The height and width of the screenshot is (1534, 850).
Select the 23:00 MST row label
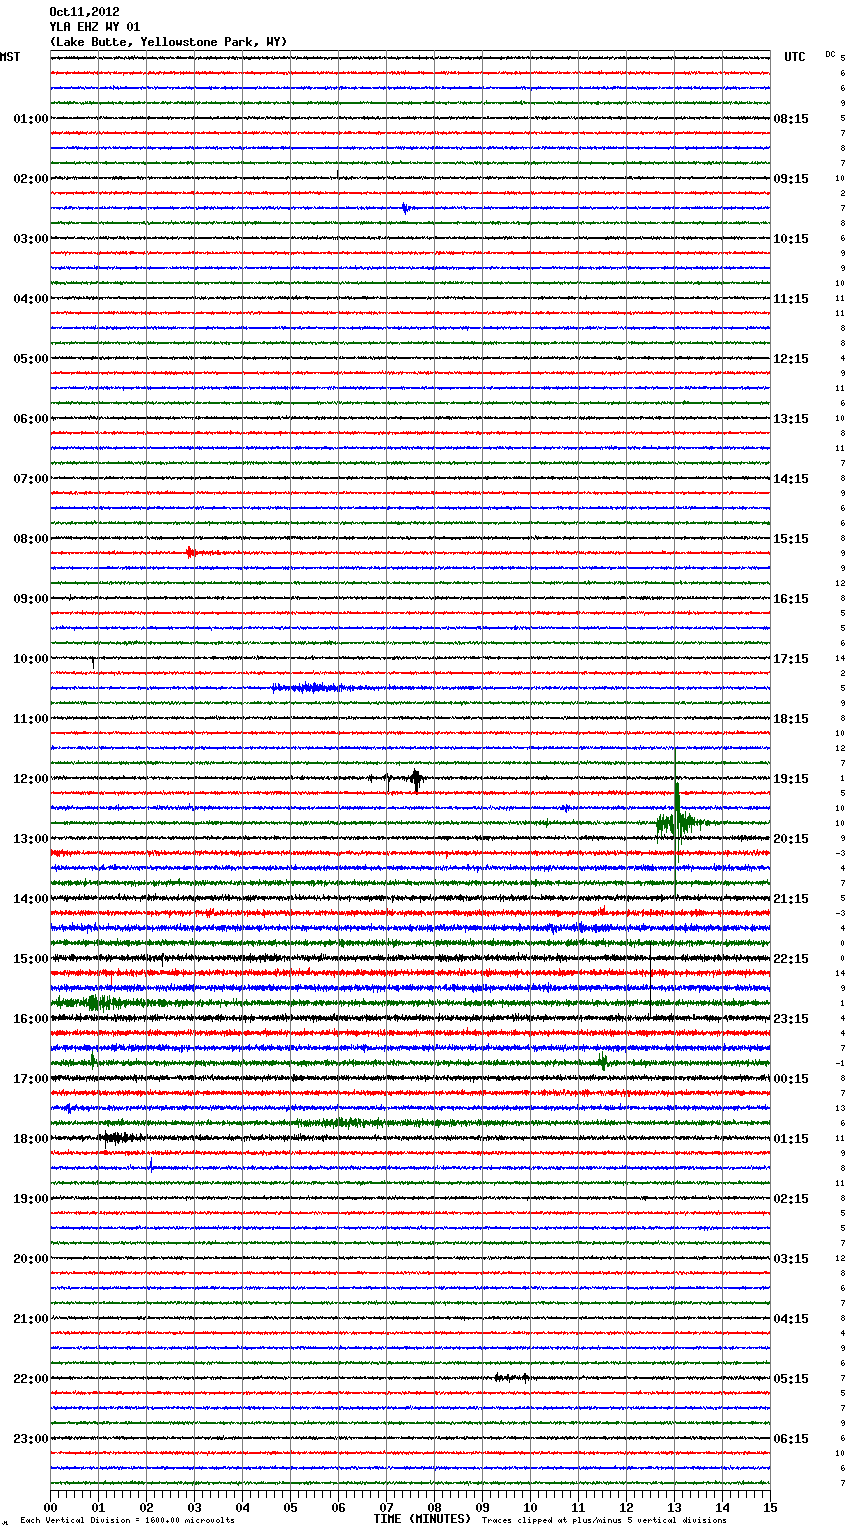click(31, 1439)
